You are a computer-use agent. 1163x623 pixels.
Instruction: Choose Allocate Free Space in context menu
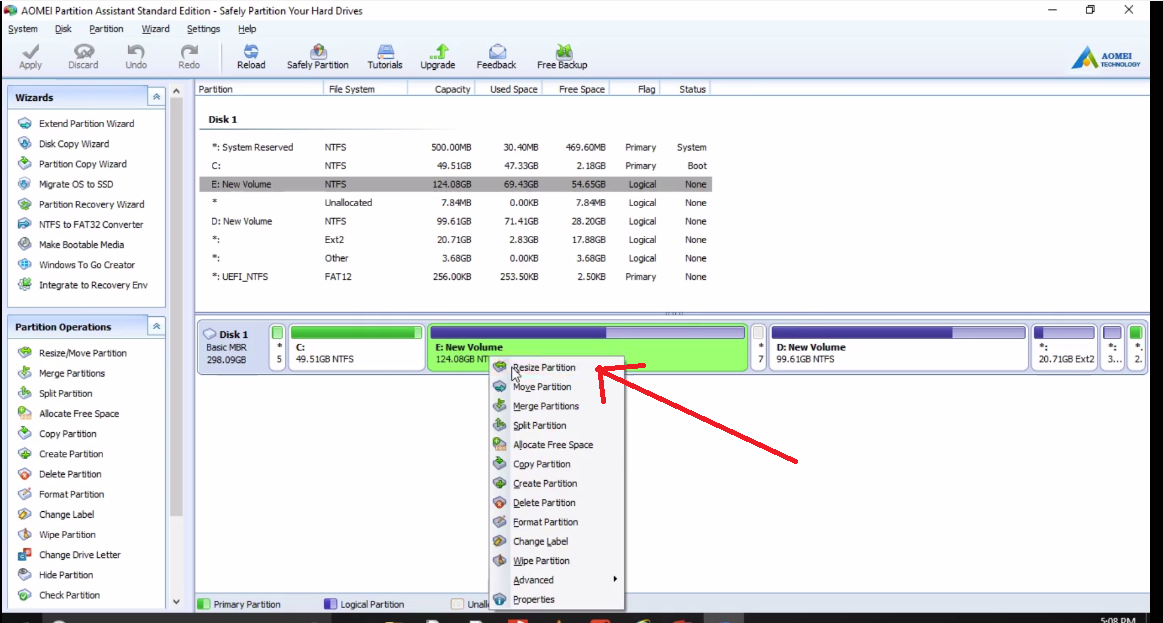click(x=557, y=444)
